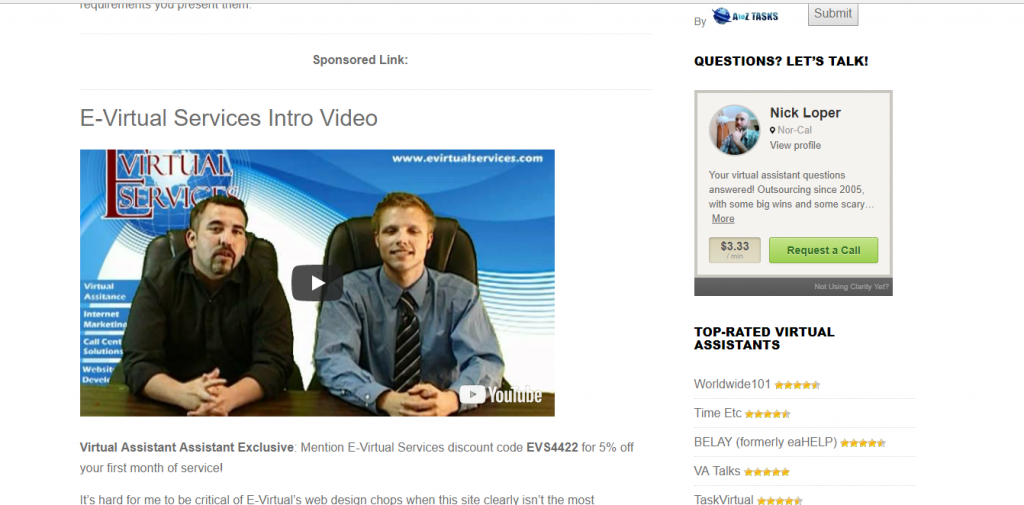Open VA Talks assistant link
Image resolution: width=1024 pixels, height=505 pixels.
click(x=717, y=471)
